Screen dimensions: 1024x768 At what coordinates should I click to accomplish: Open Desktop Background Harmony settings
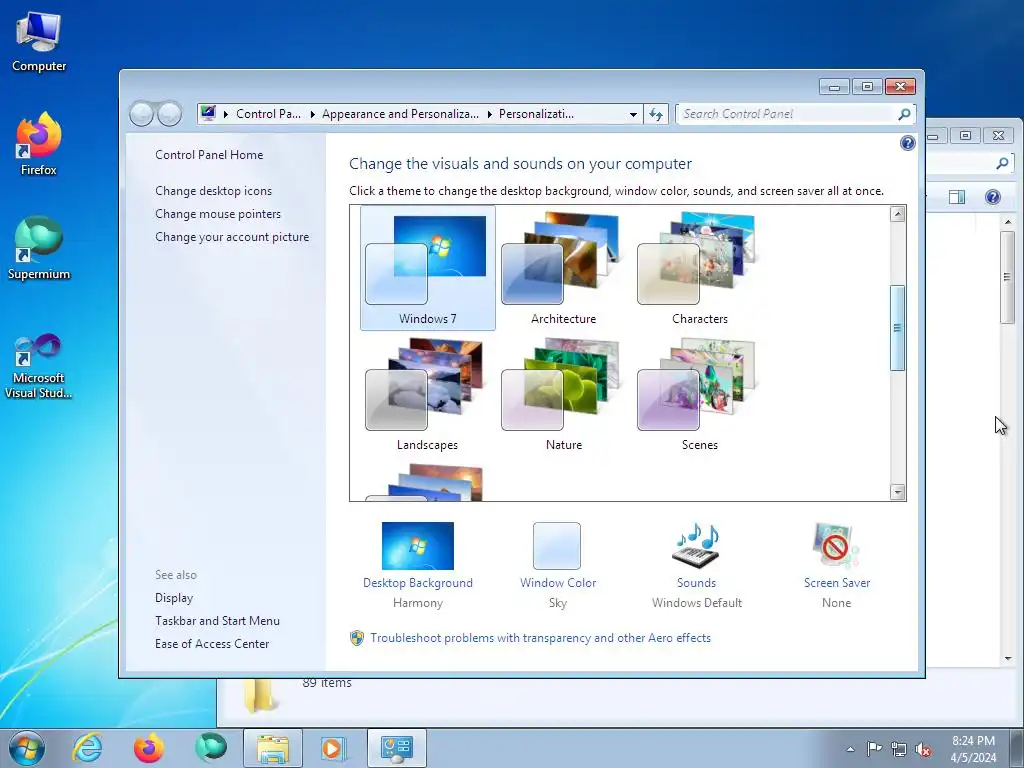coord(418,566)
